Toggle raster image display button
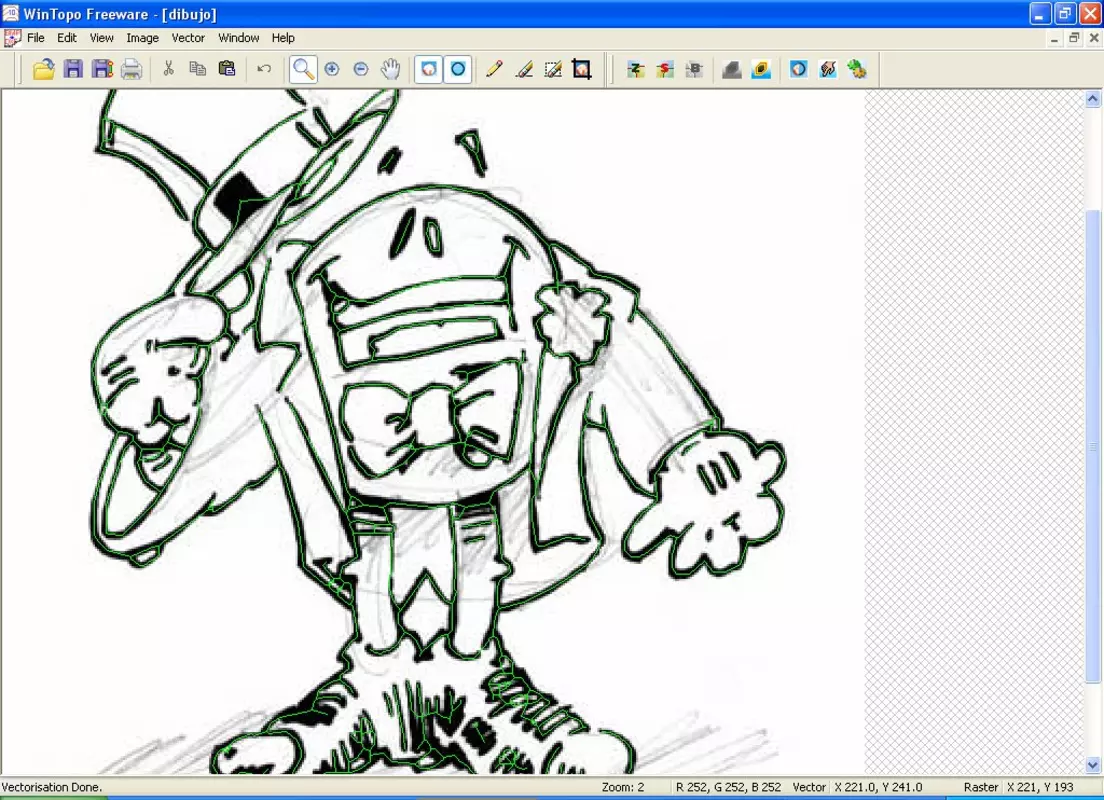The image size is (1104, 800). (429, 69)
